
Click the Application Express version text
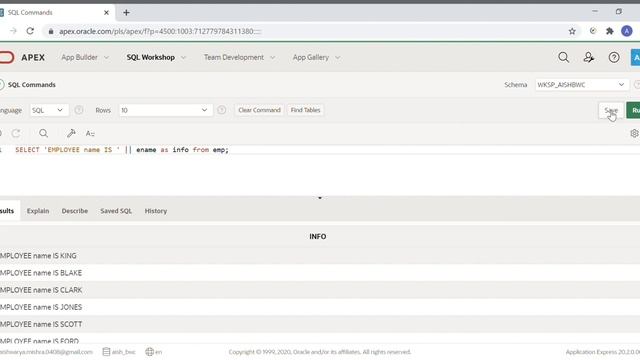point(603,352)
